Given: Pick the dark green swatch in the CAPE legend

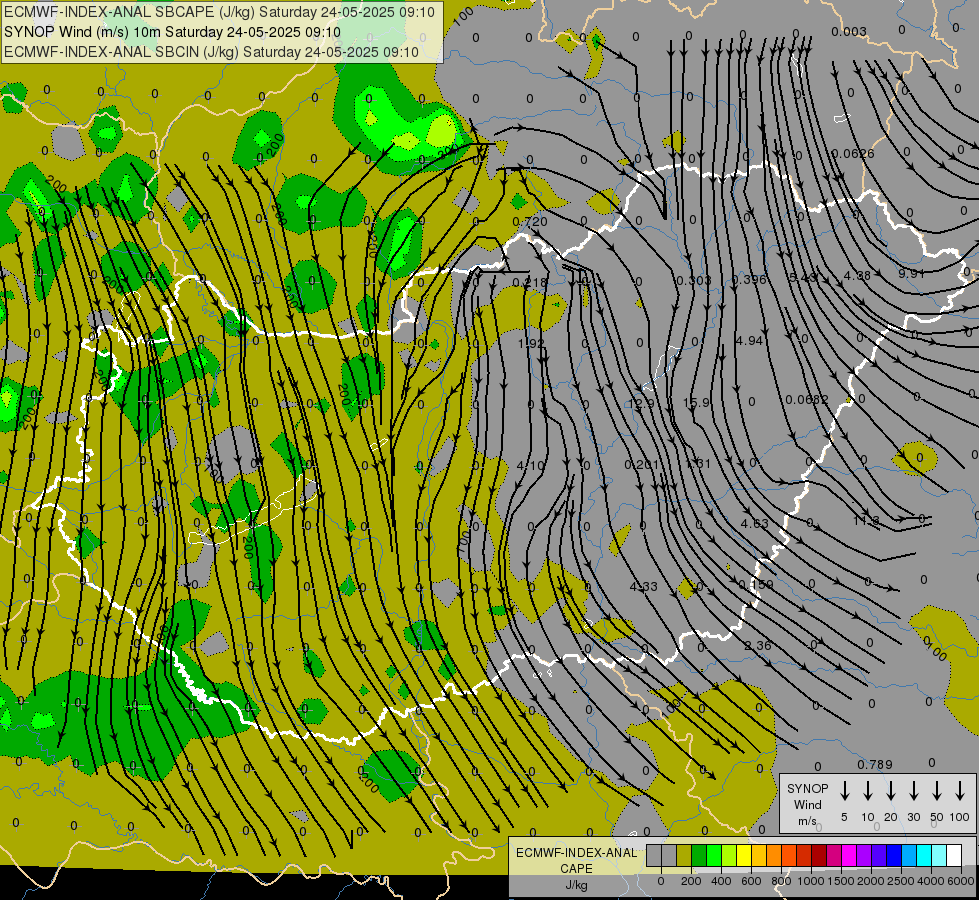Looking at the screenshot, I should click(699, 855).
